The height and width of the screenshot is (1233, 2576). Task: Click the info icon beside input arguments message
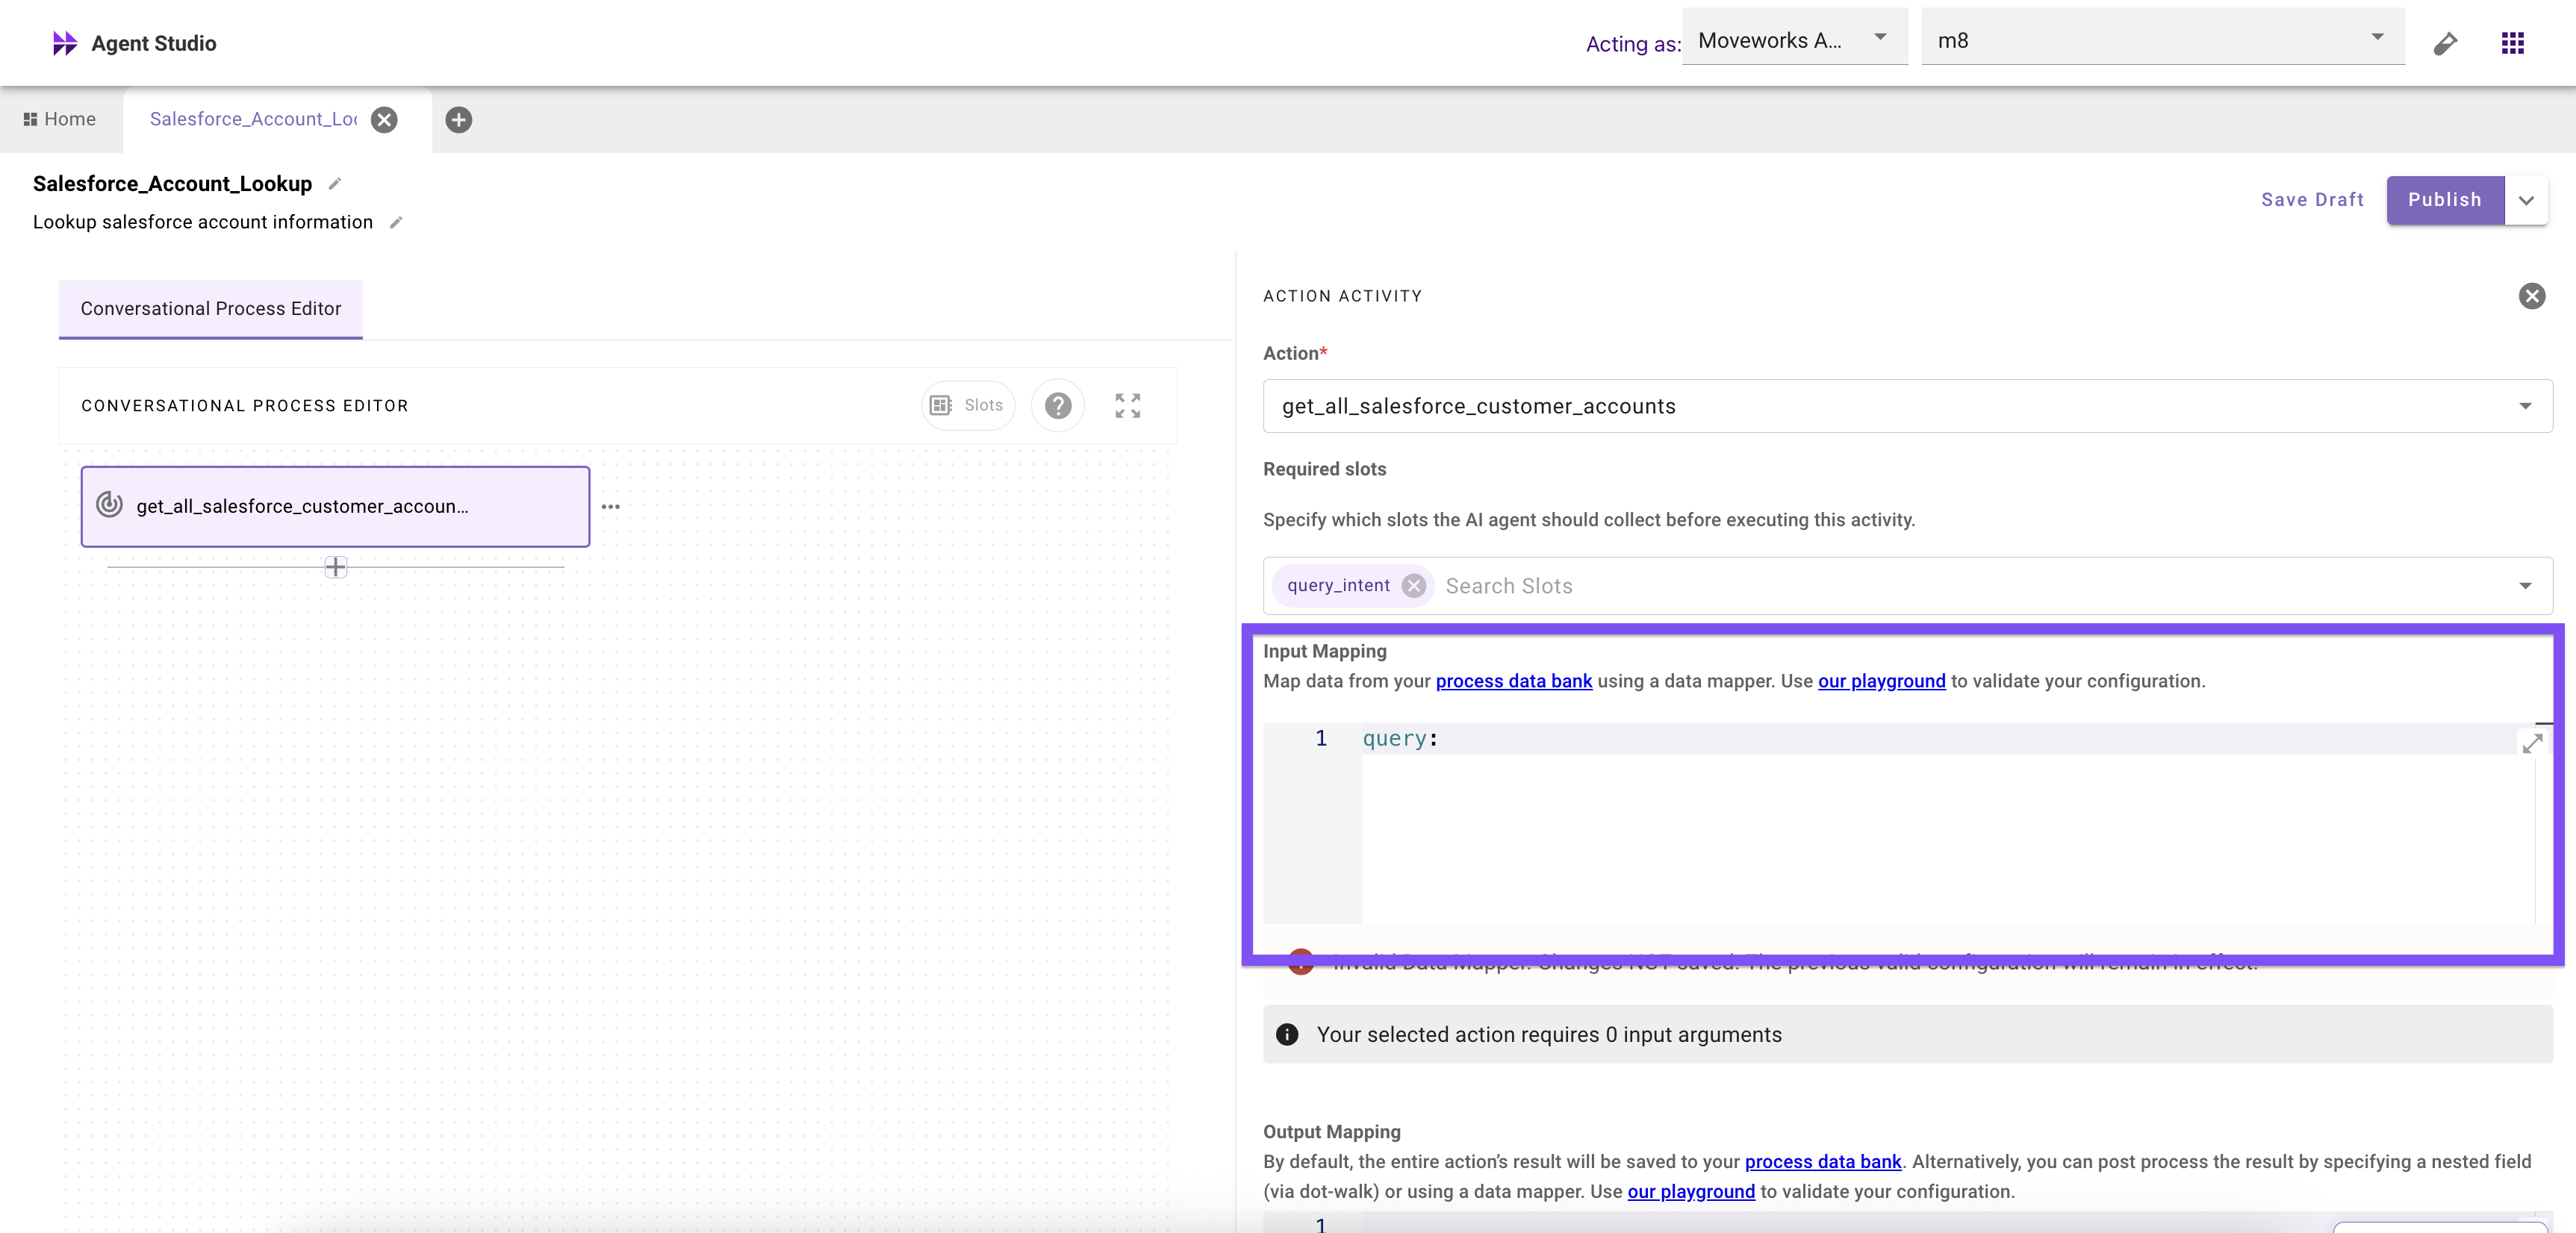1286,1035
